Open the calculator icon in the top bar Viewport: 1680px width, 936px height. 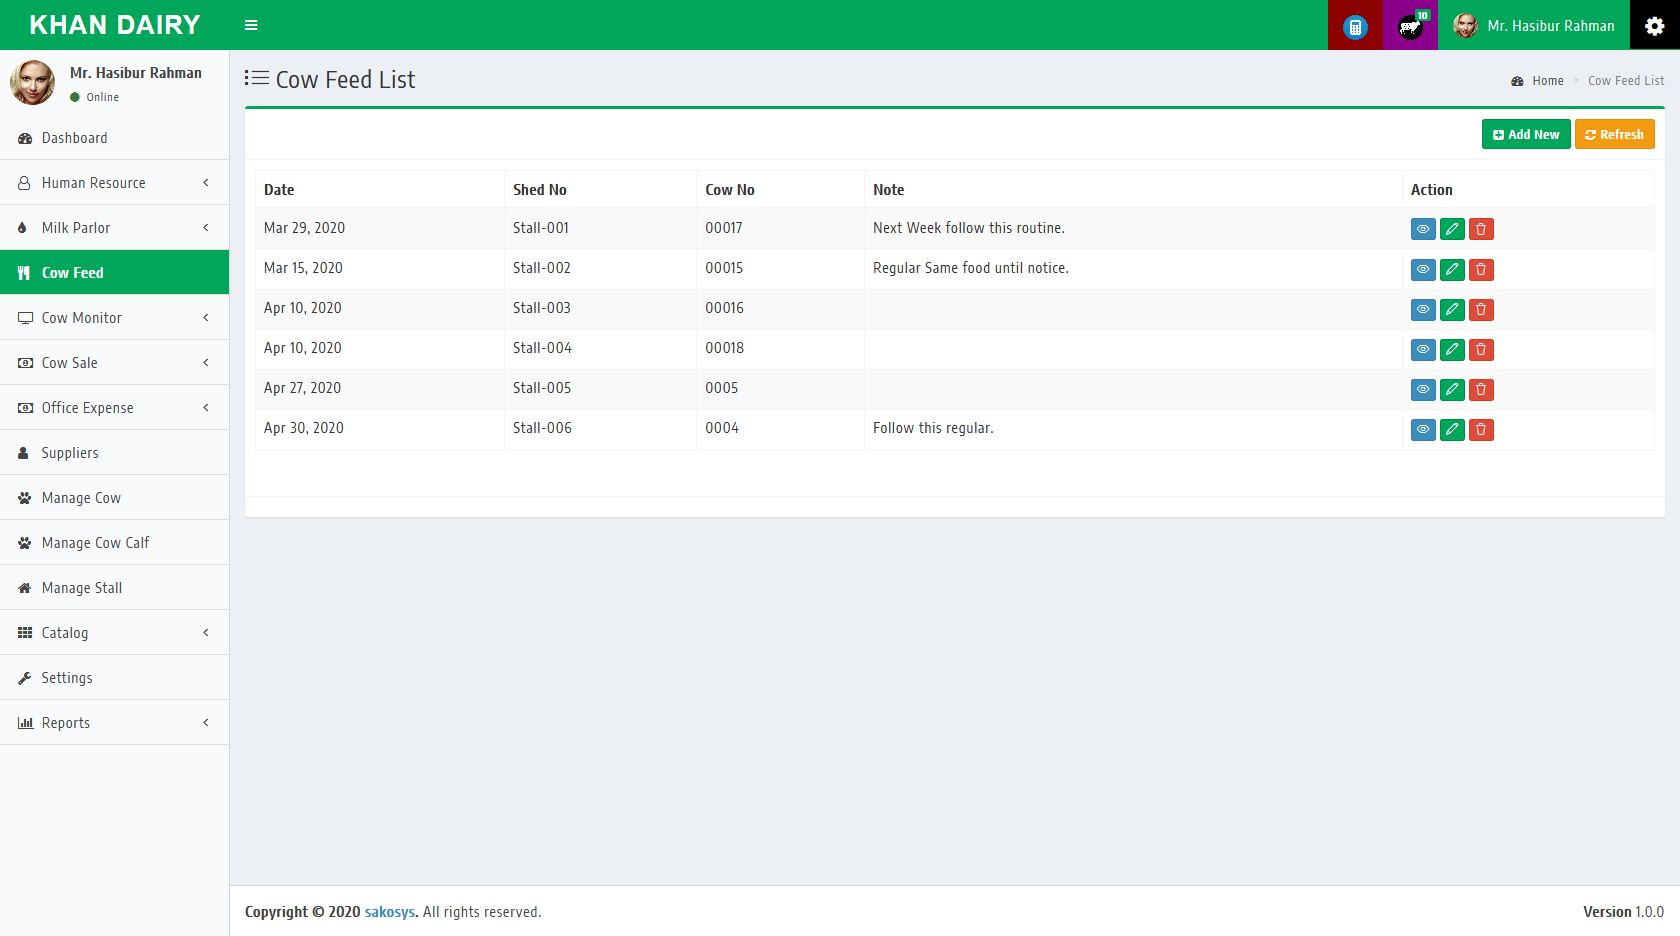point(1354,25)
